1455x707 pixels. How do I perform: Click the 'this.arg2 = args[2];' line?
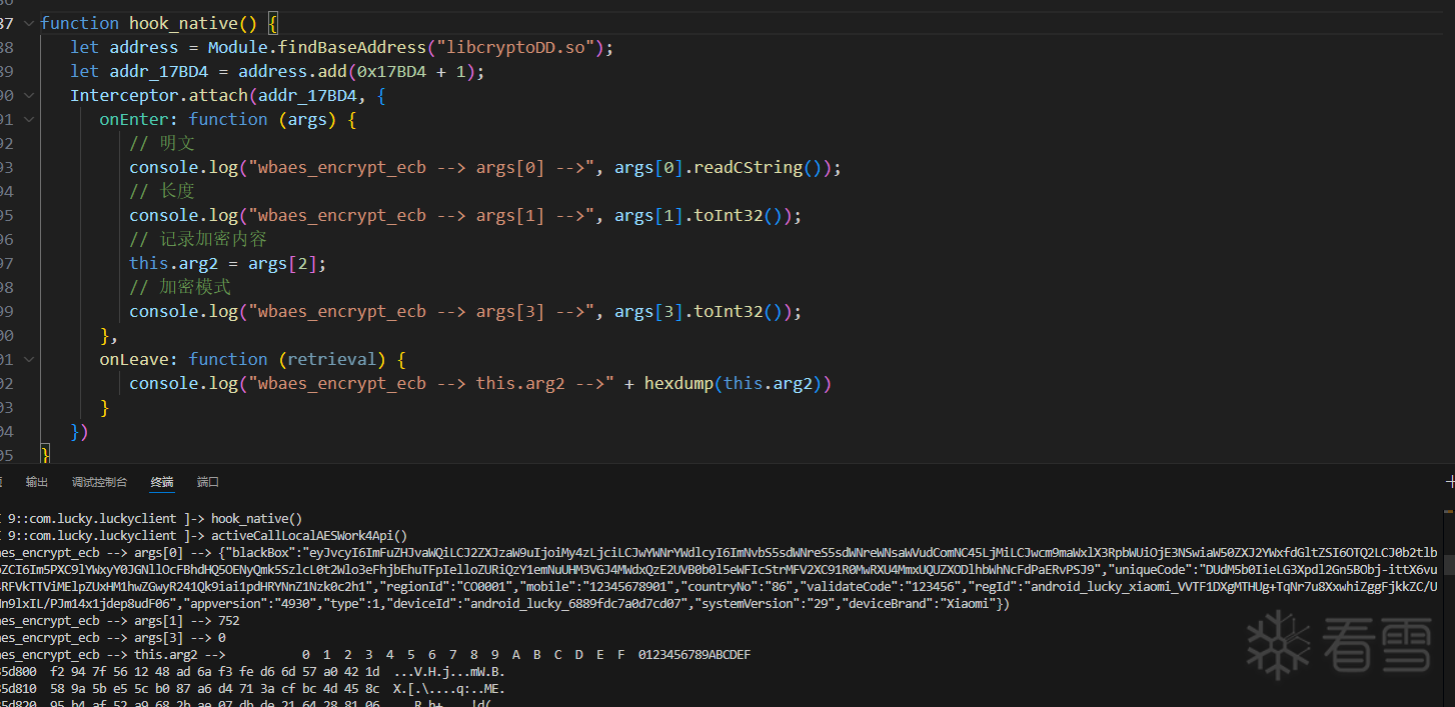point(228,263)
